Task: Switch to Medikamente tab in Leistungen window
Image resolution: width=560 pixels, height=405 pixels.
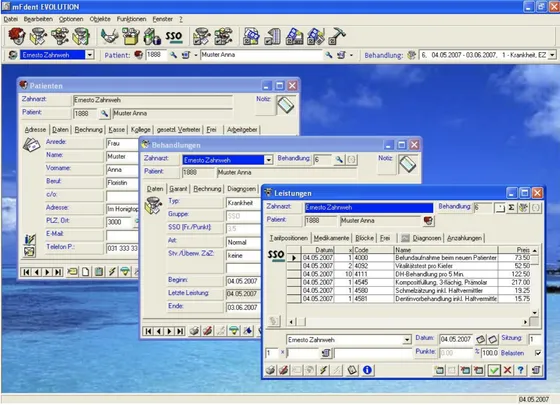Action: click(x=331, y=238)
